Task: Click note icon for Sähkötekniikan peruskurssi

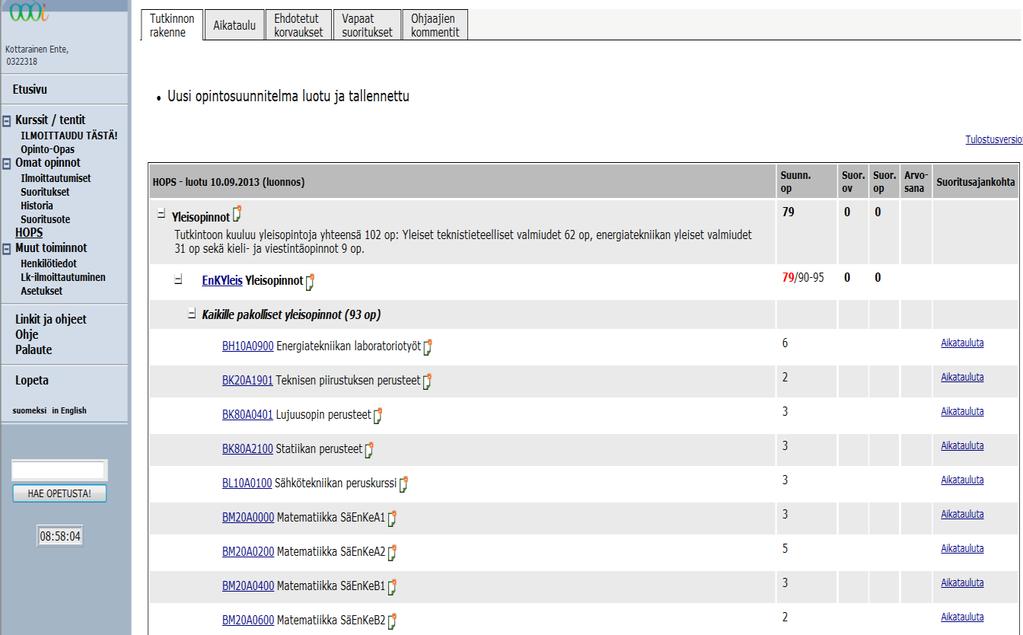Action: (x=404, y=484)
